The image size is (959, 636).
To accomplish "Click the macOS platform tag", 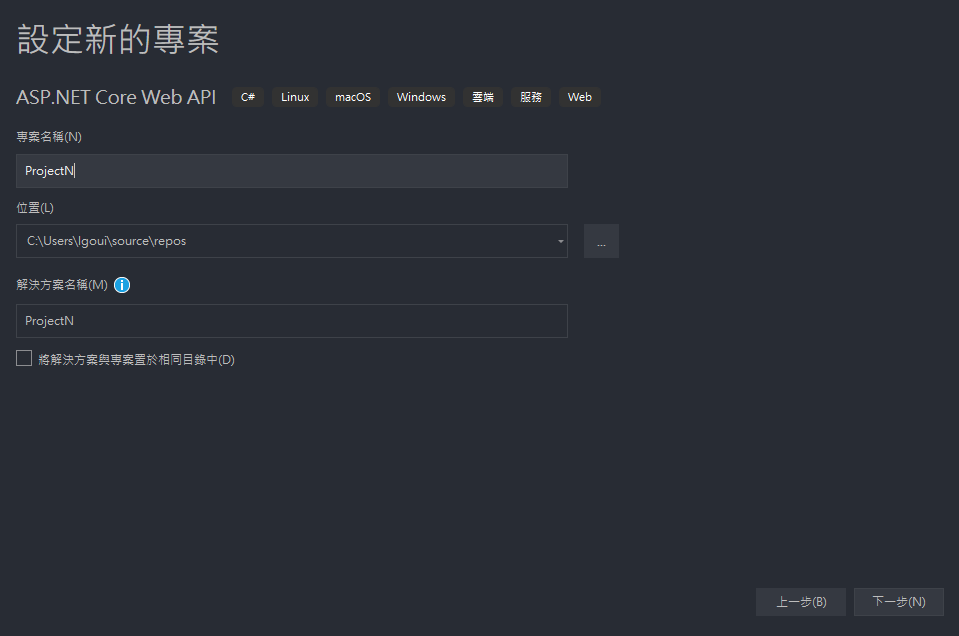I will pos(353,97).
